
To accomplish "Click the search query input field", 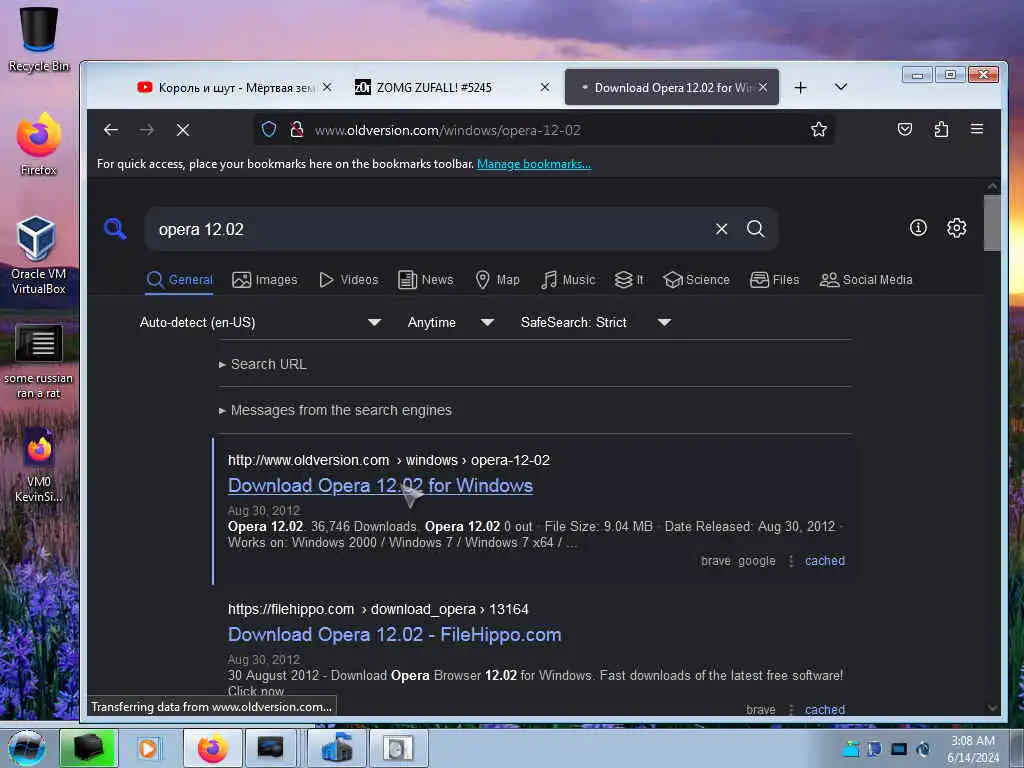I will (431, 229).
